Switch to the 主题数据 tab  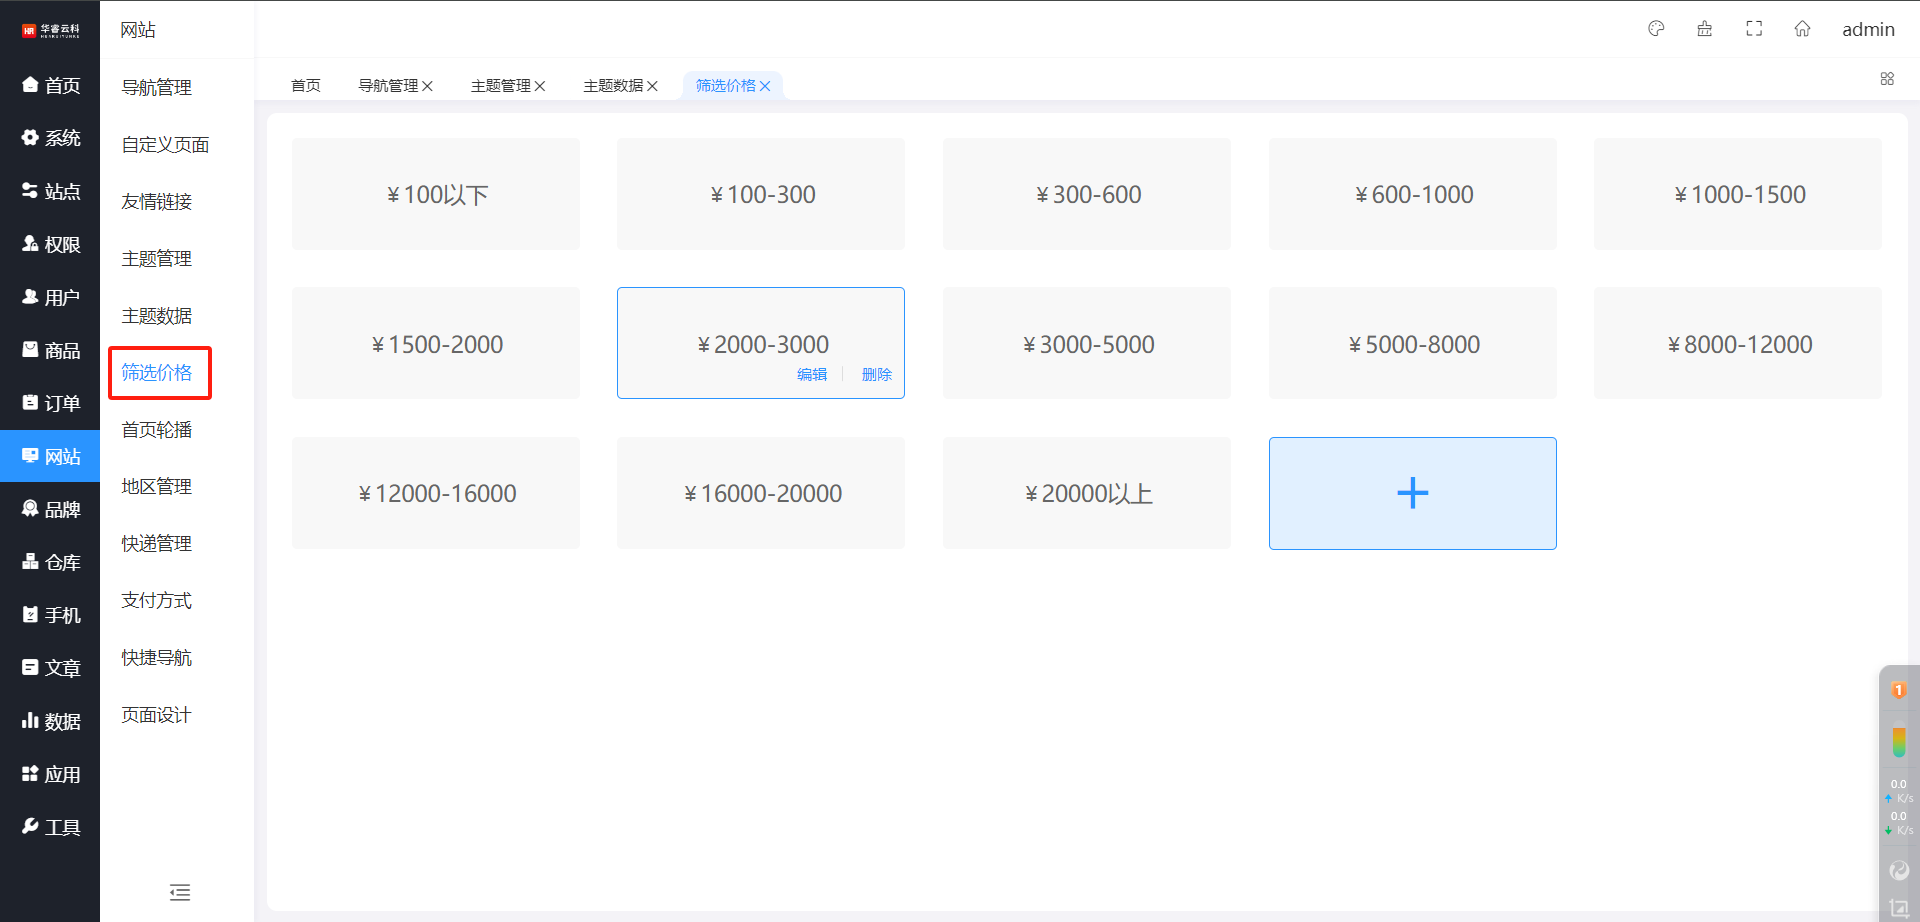(612, 86)
